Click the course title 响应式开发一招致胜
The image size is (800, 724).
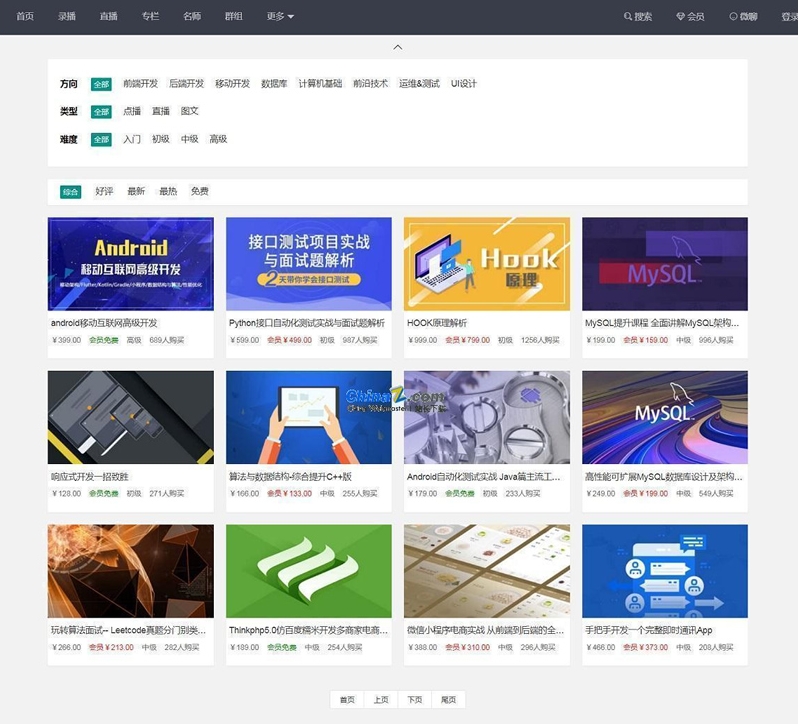[90, 477]
